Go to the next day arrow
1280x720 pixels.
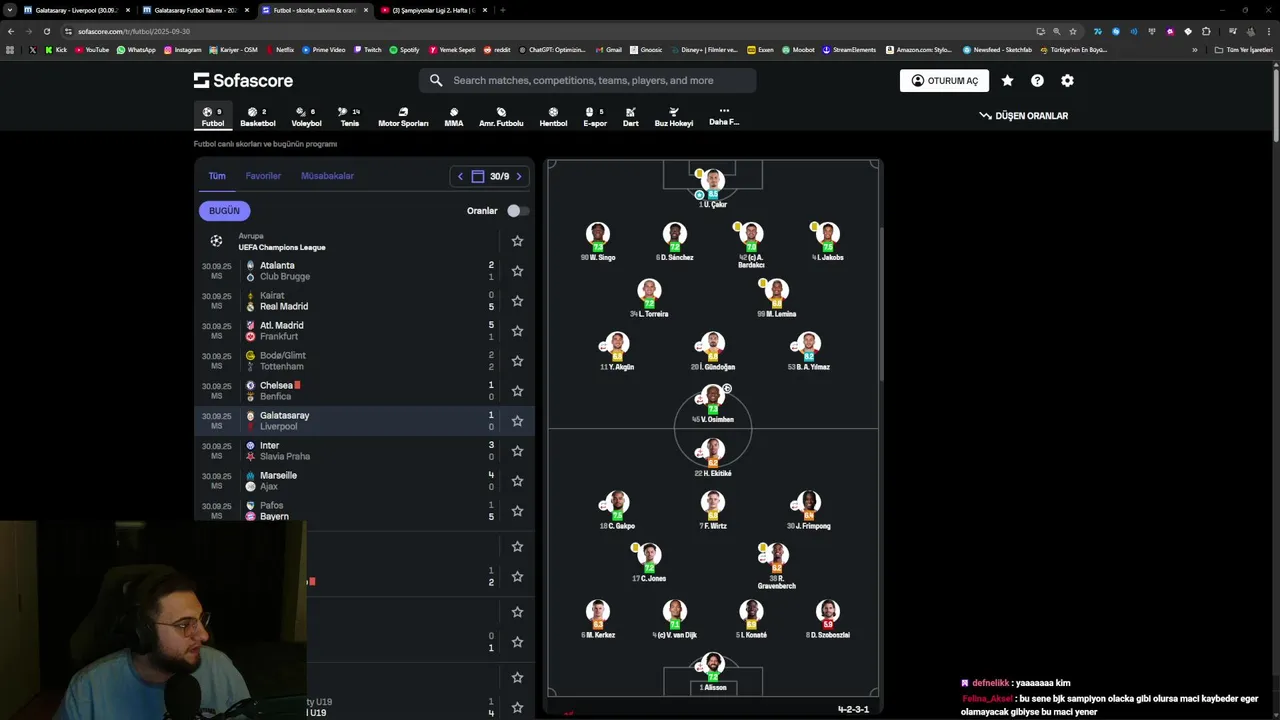pyautogui.click(x=518, y=176)
